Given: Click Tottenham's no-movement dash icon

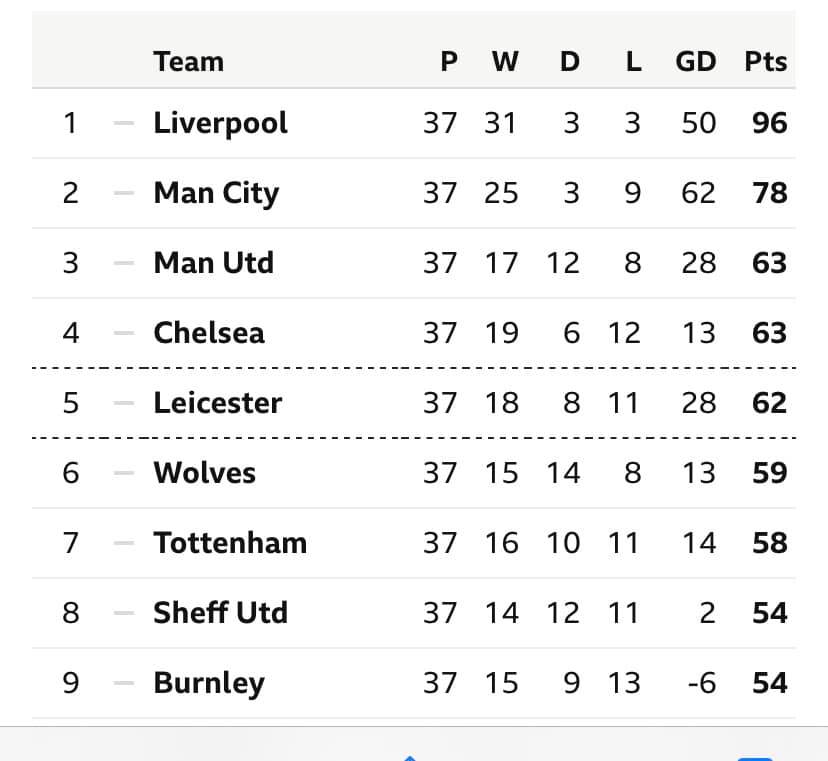Looking at the screenshot, I should tap(123, 543).
